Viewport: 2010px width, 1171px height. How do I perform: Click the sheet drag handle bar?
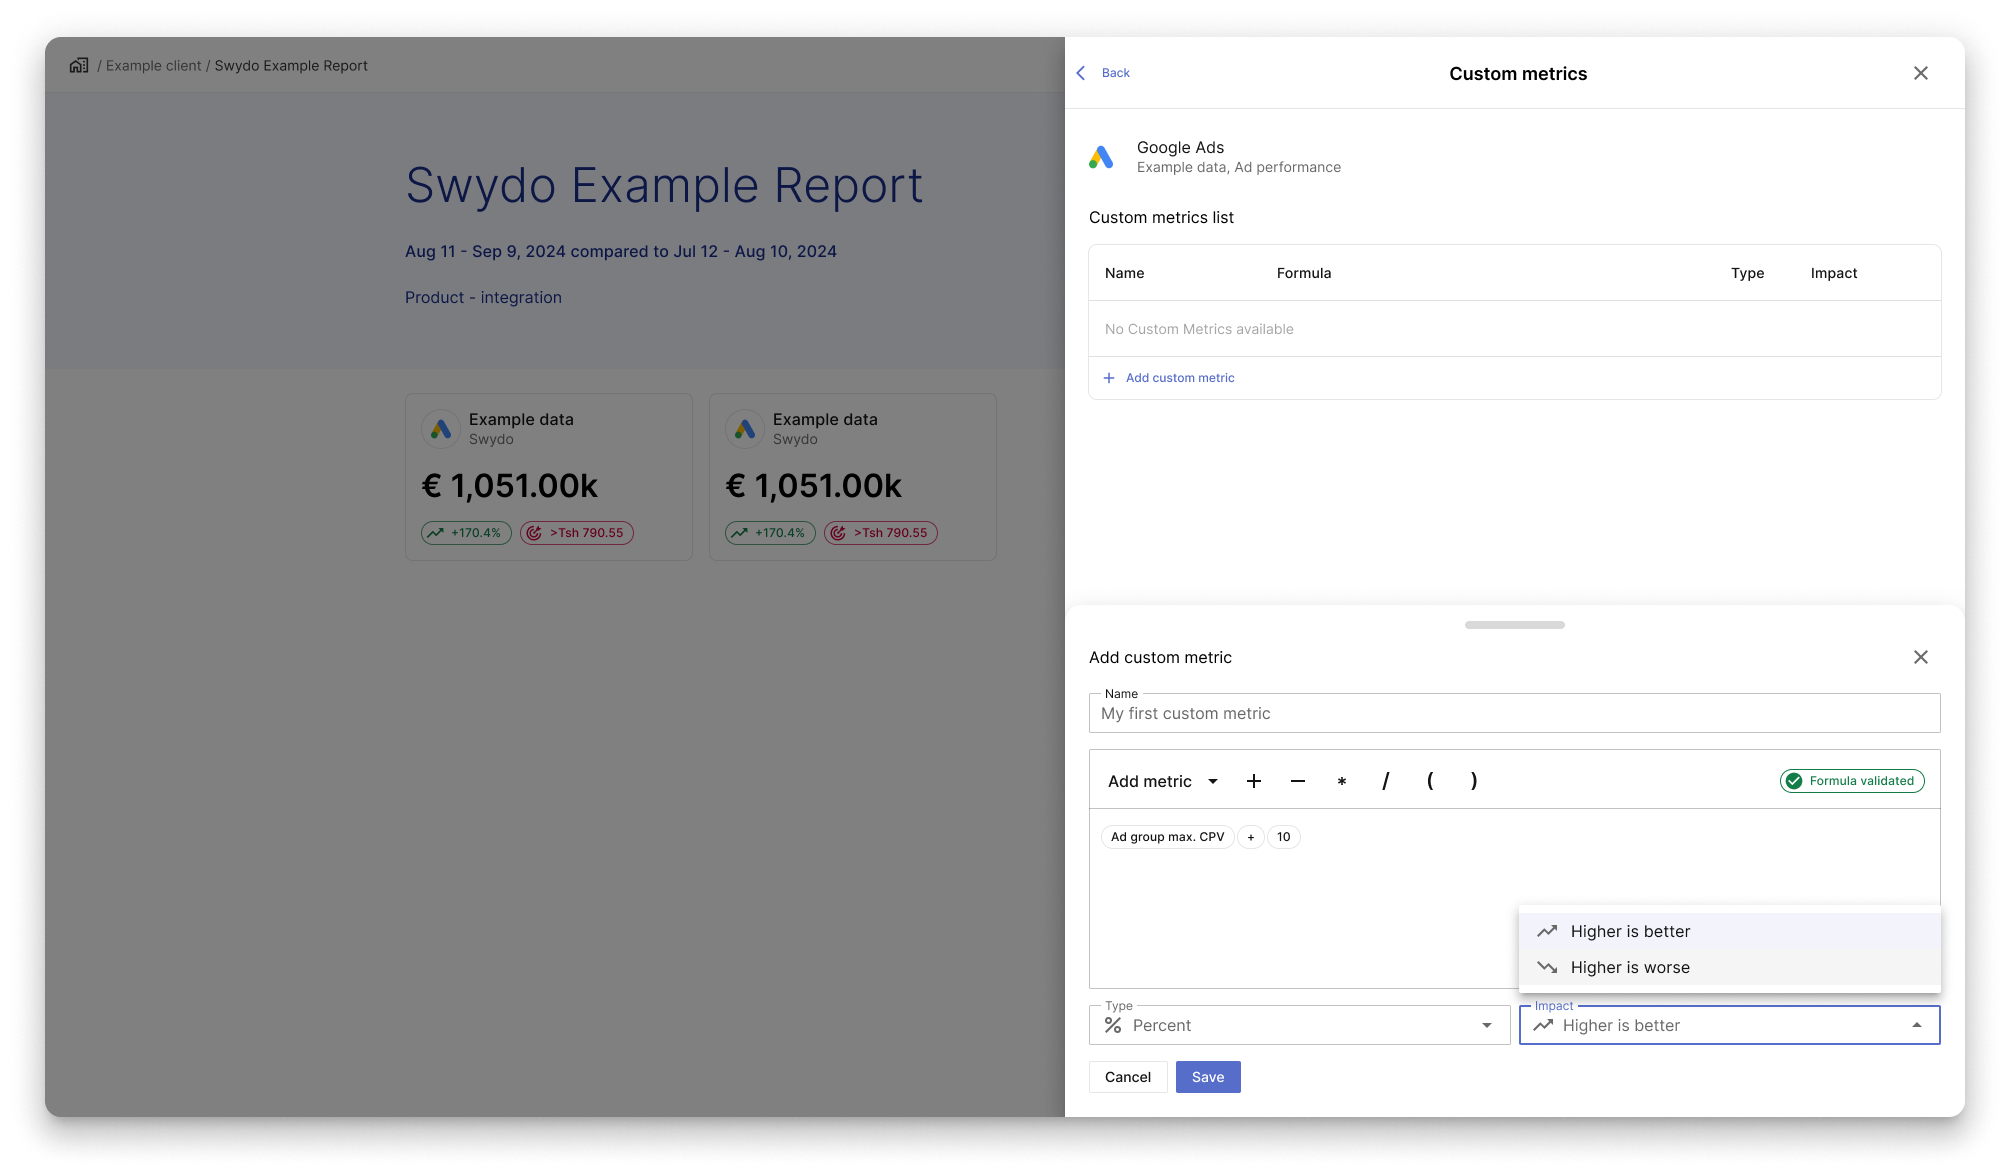pyautogui.click(x=1515, y=625)
